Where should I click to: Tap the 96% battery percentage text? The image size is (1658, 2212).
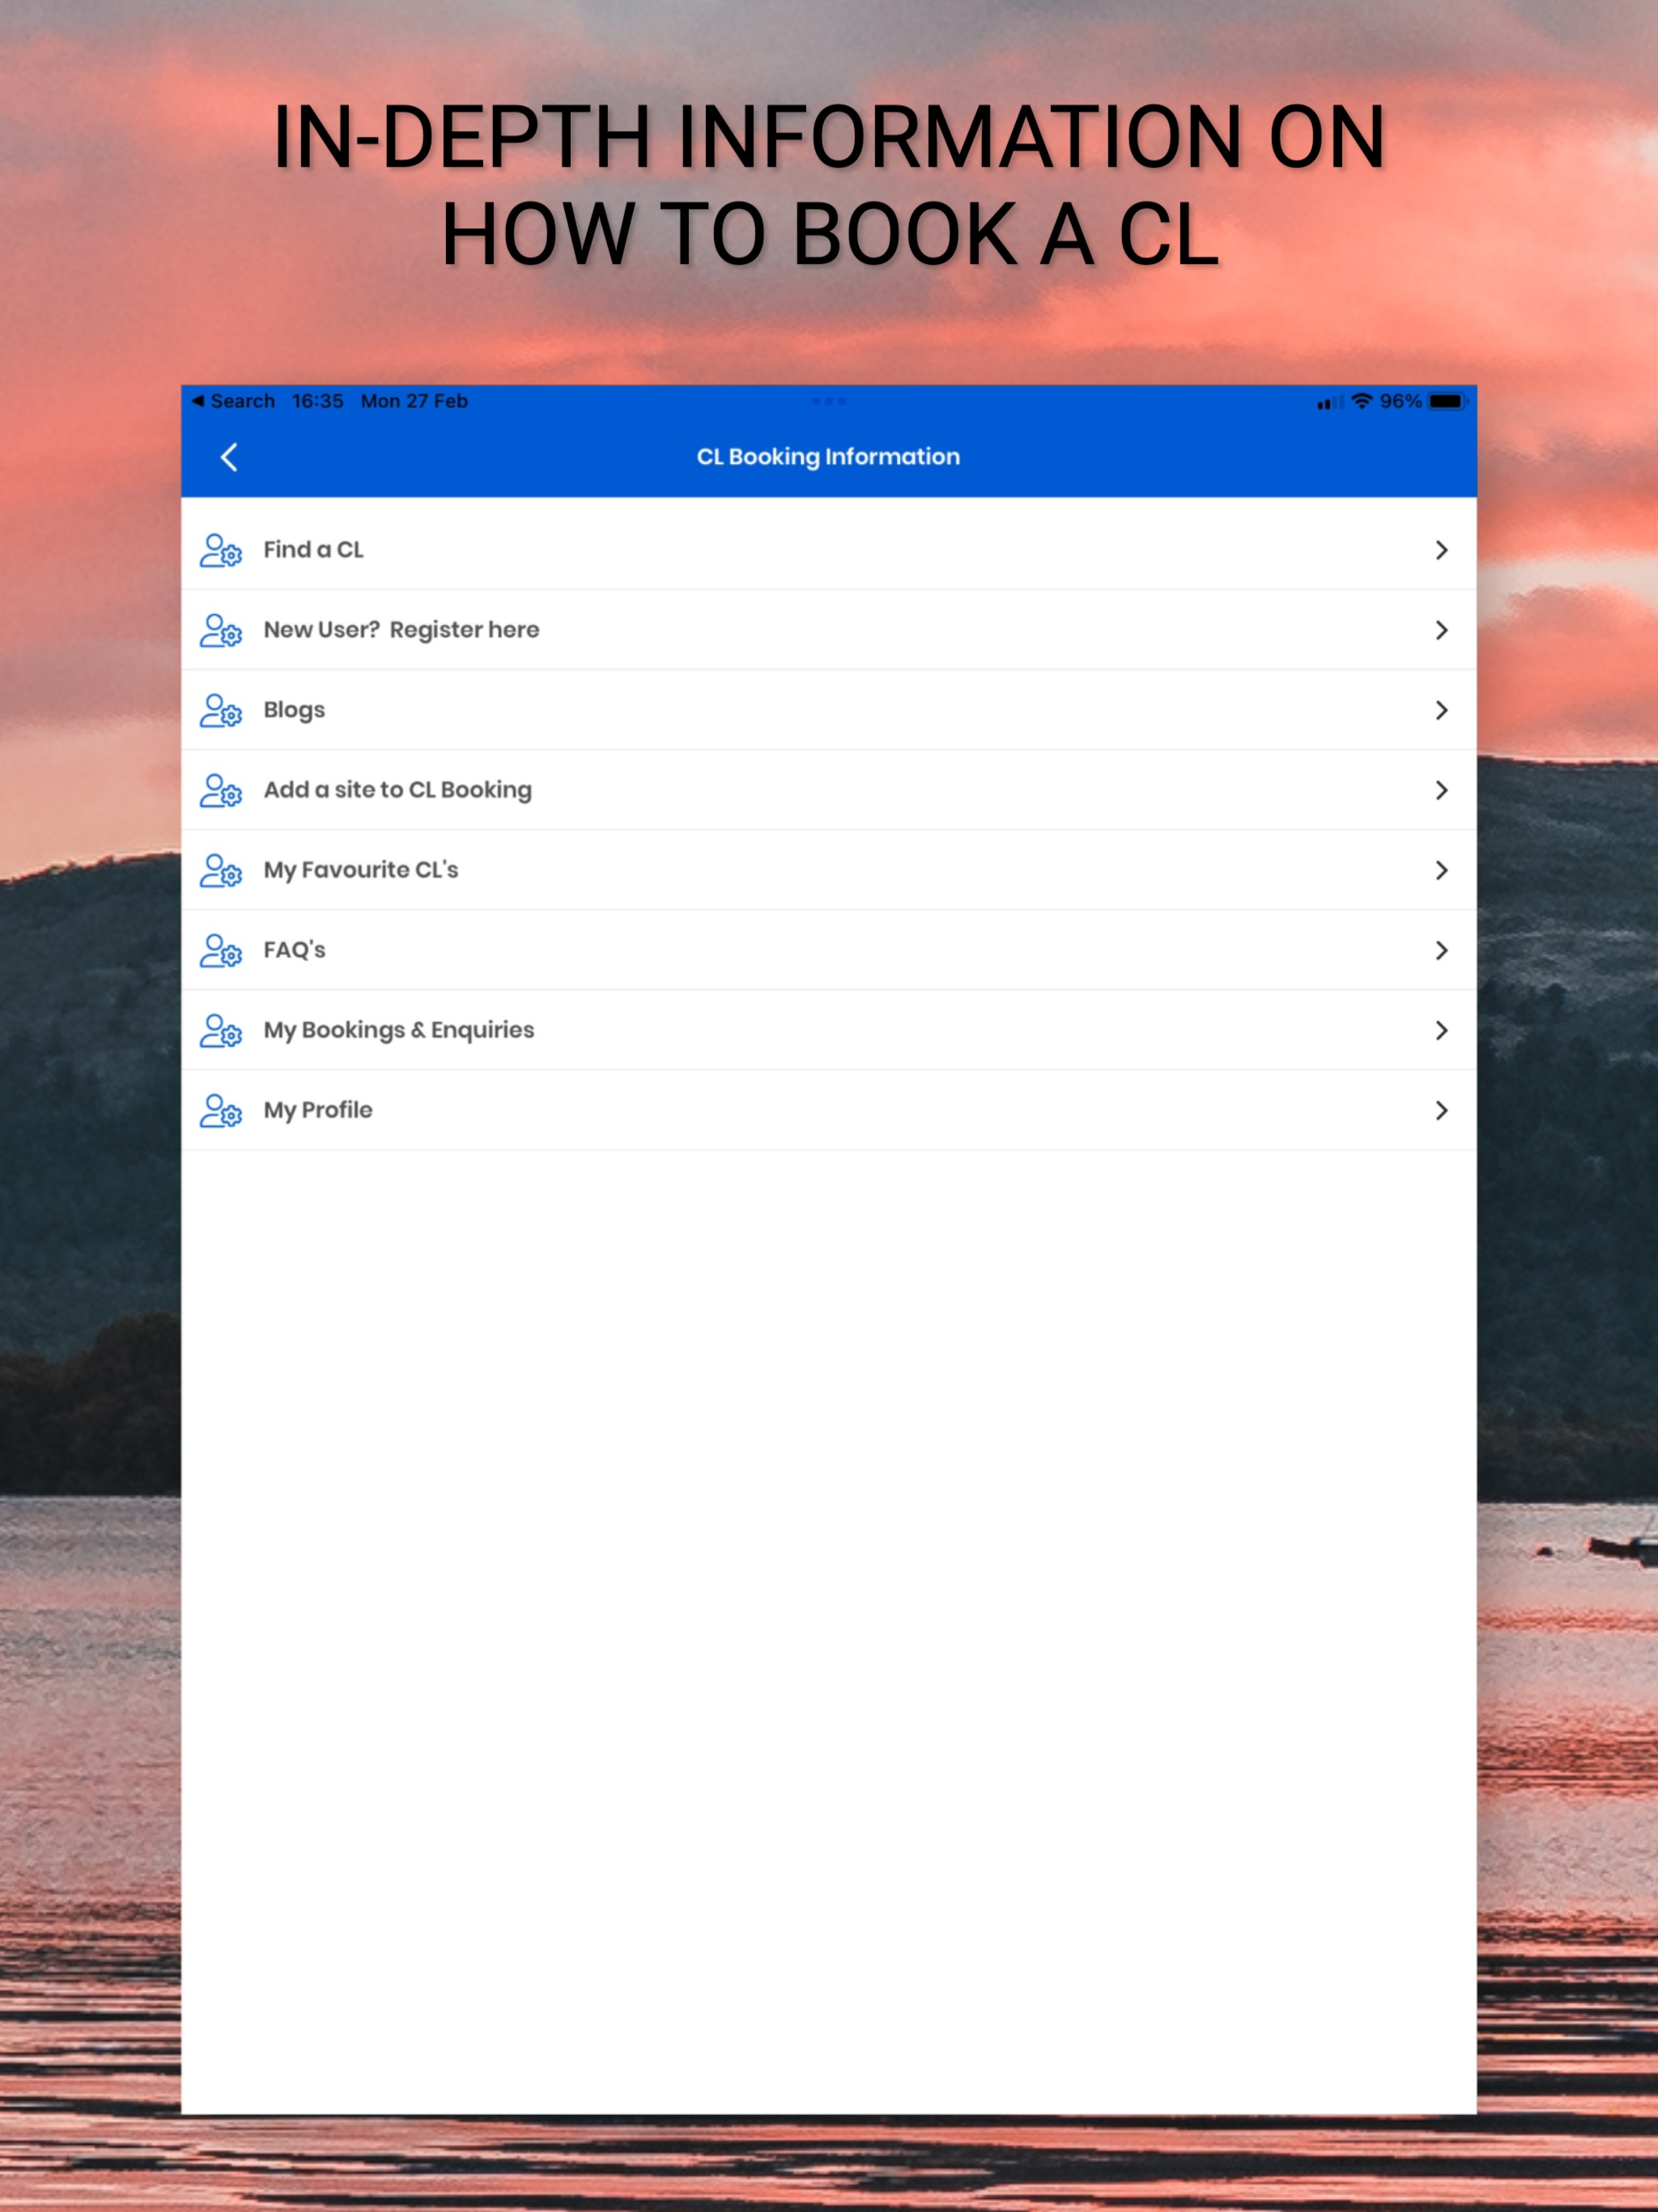1400,401
